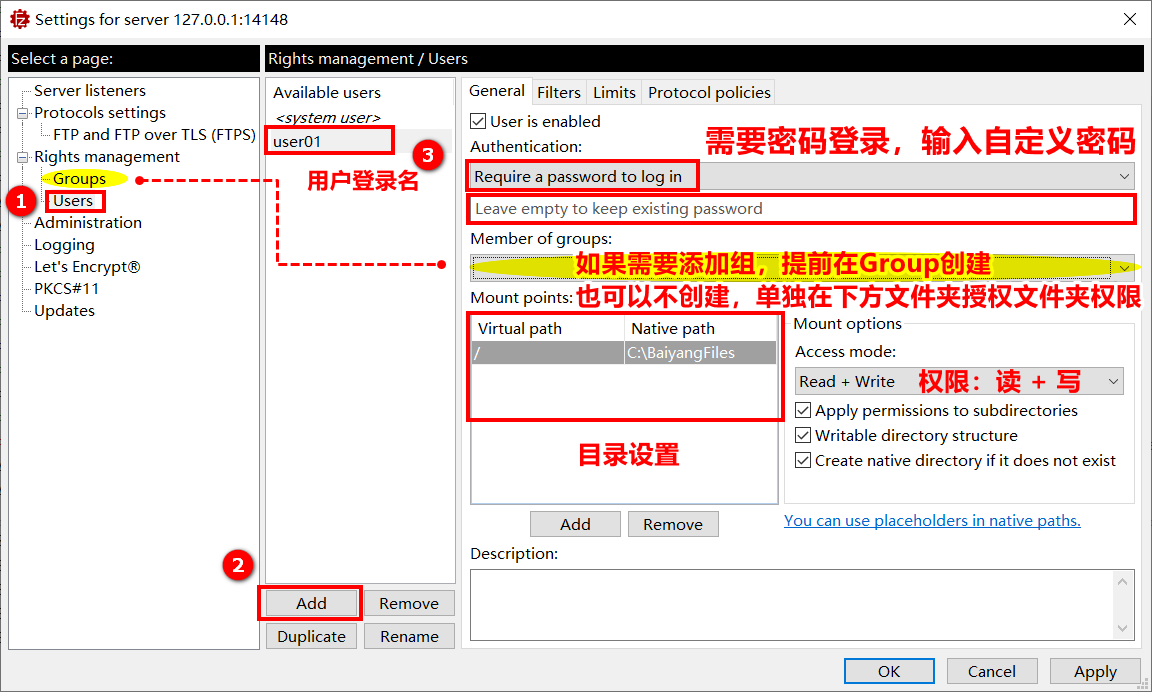Image resolution: width=1152 pixels, height=692 pixels.
Task: Click the Virtual path column header
Action: pyautogui.click(x=548, y=328)
